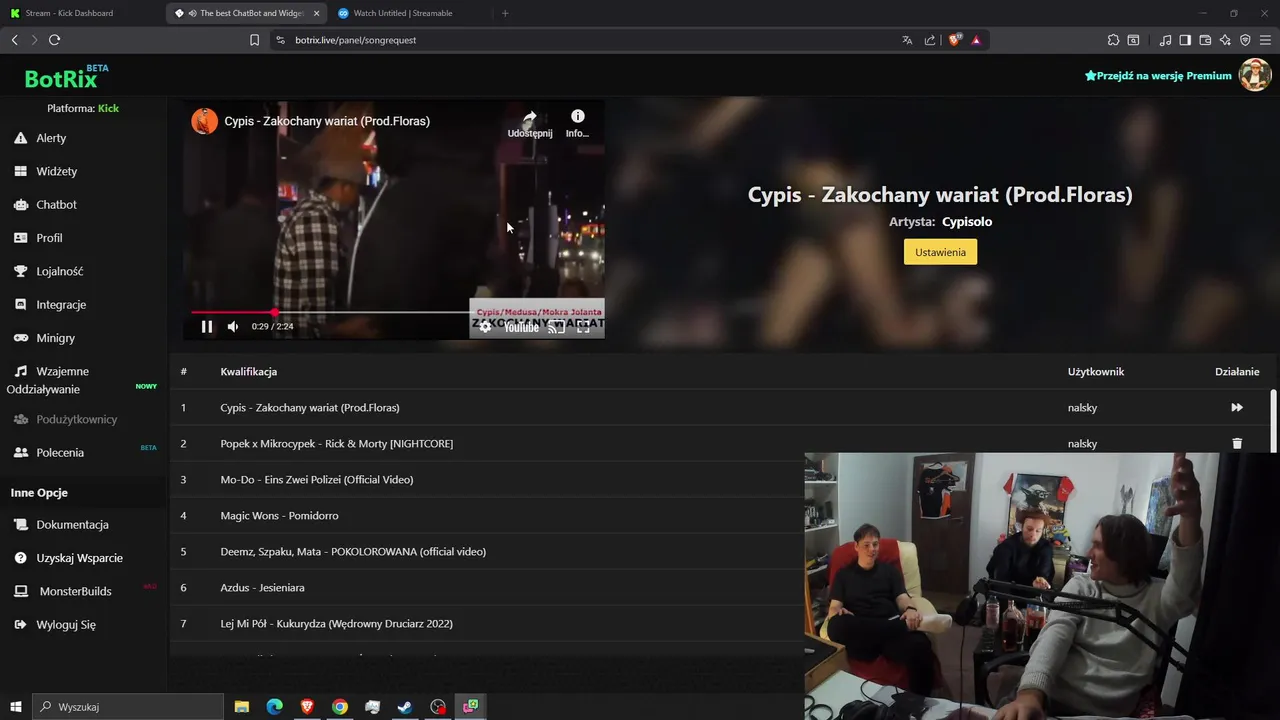Click the Kwalifikacja column header
This screenshot has height=720, width=1280.
249,371
